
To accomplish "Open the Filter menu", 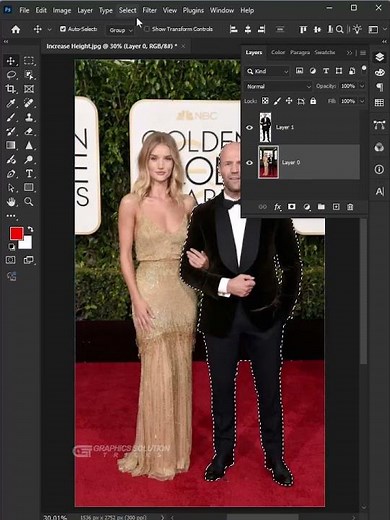I will 149,10.
